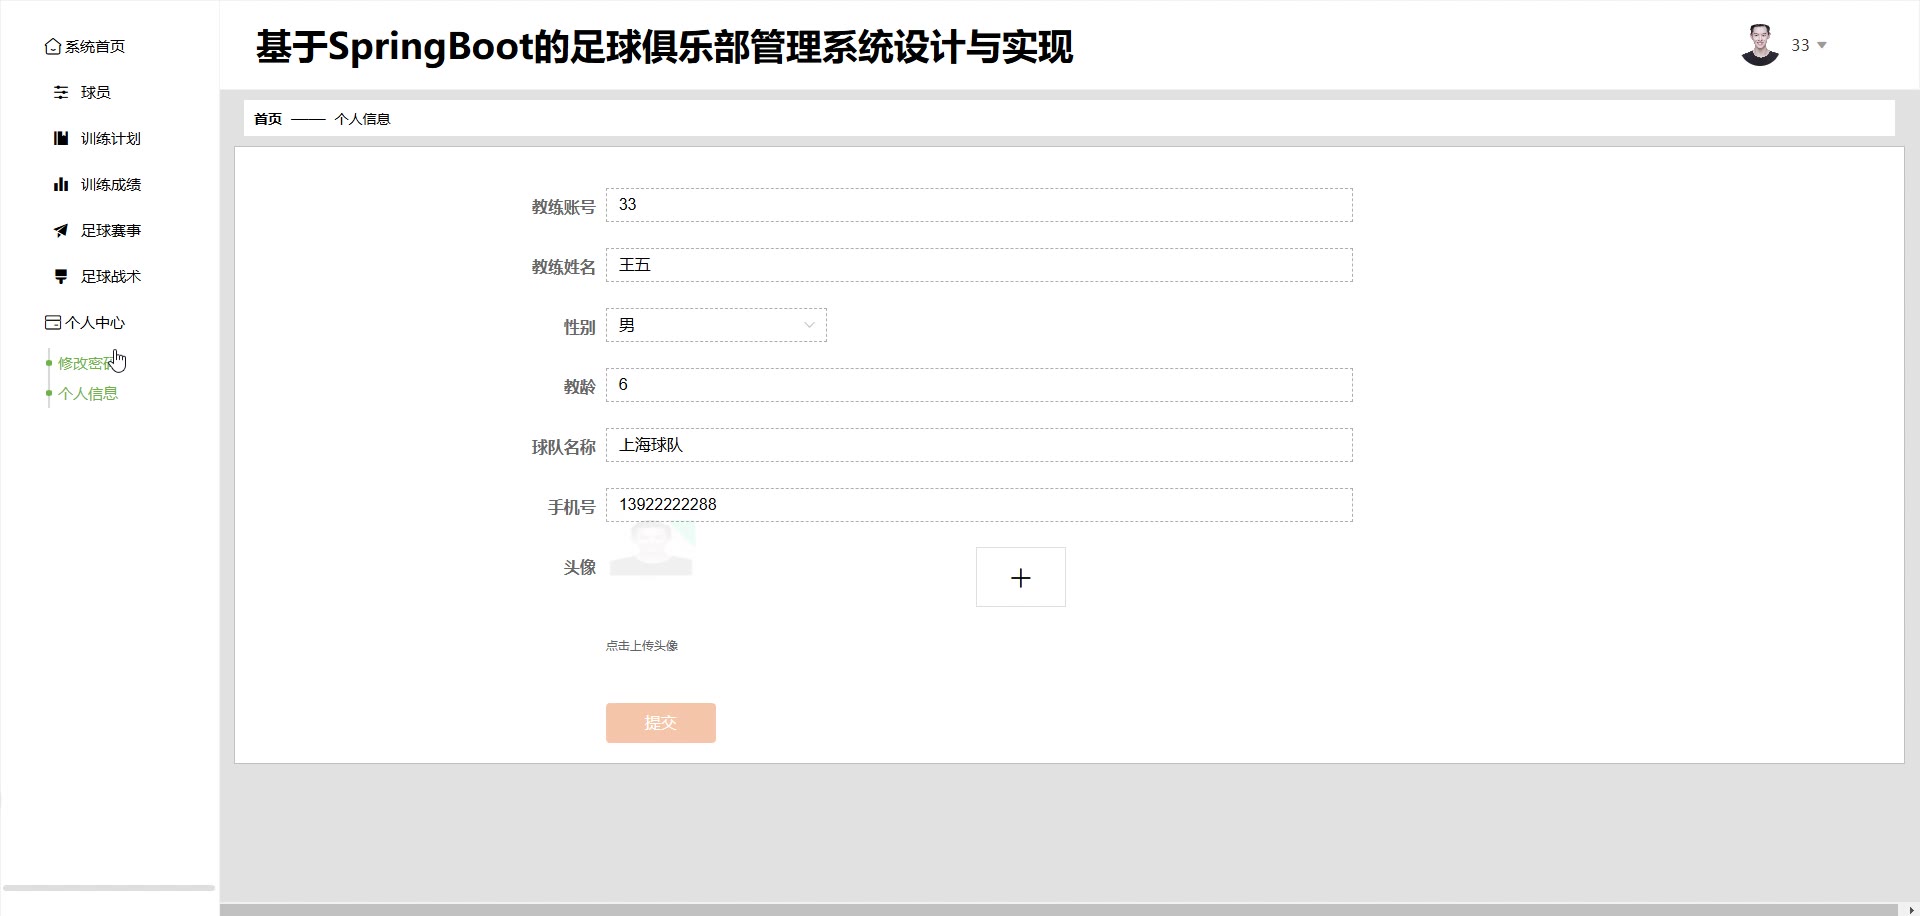
Task: Click the page horizontal scrollbar at bottom
Action: click(x=1059, y=910)
